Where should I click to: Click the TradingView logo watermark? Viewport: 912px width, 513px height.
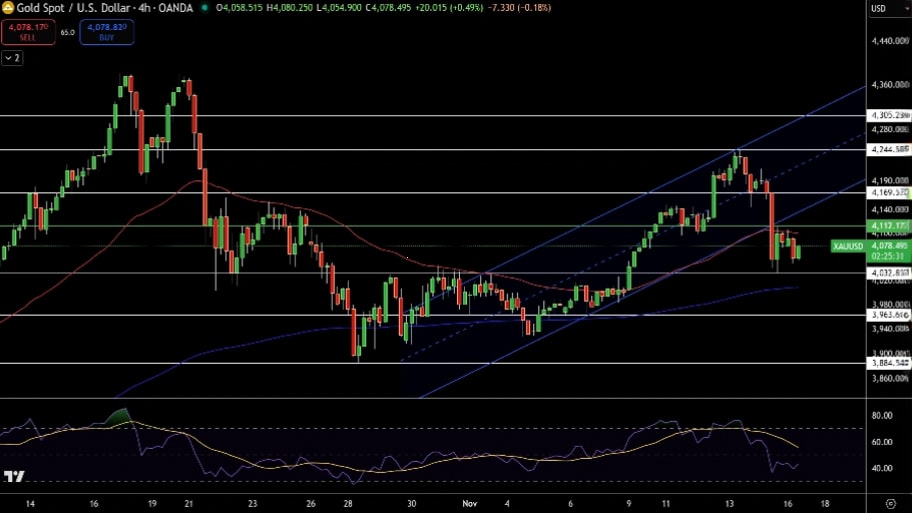point(14,478)
